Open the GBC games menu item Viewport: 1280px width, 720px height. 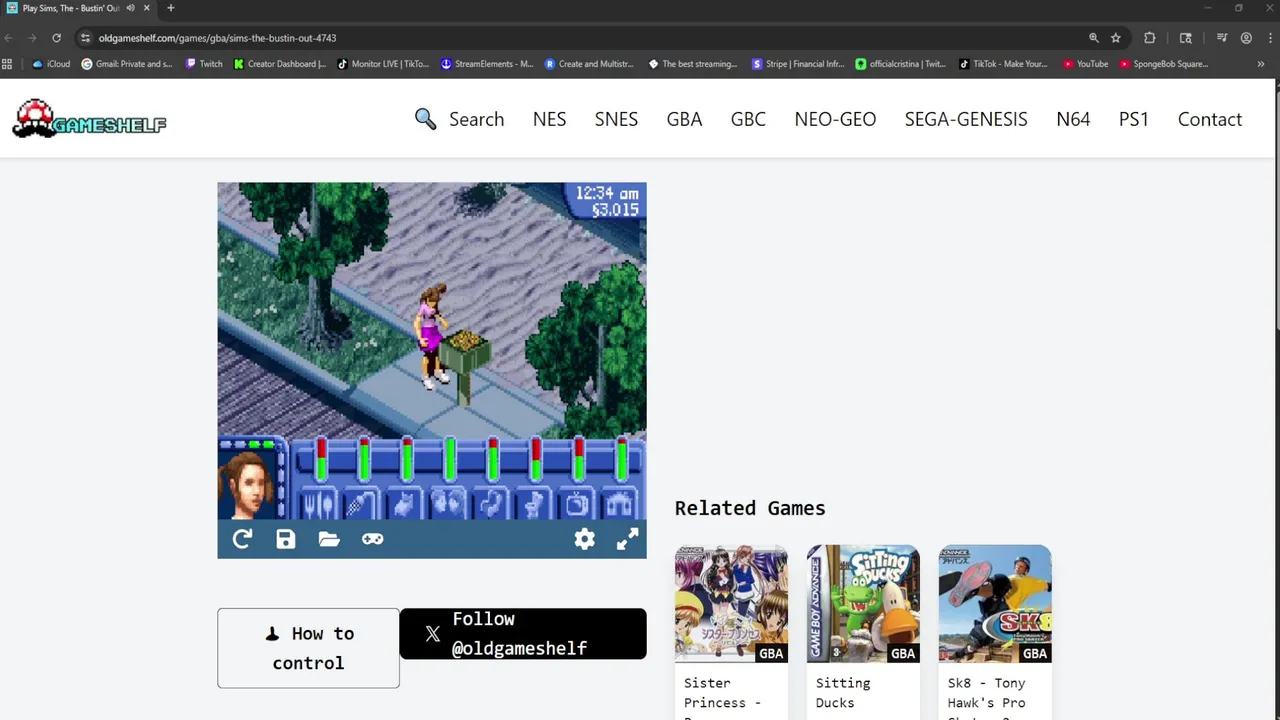click(748, 119)
